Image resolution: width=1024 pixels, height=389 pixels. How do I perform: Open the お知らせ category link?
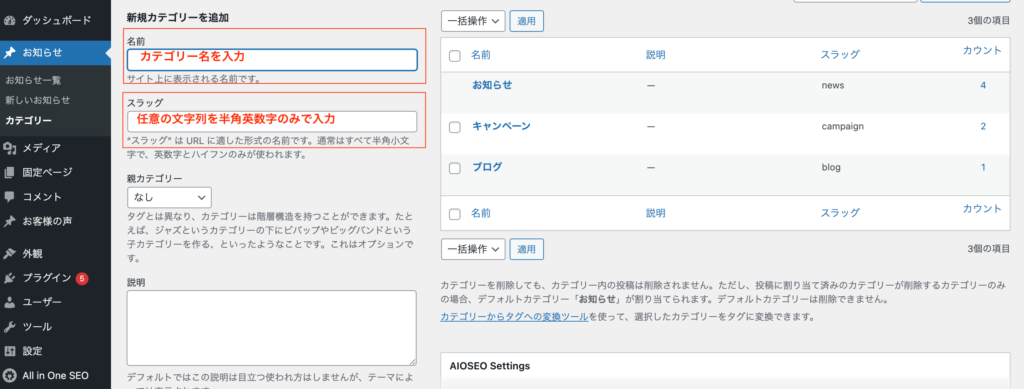492,85
